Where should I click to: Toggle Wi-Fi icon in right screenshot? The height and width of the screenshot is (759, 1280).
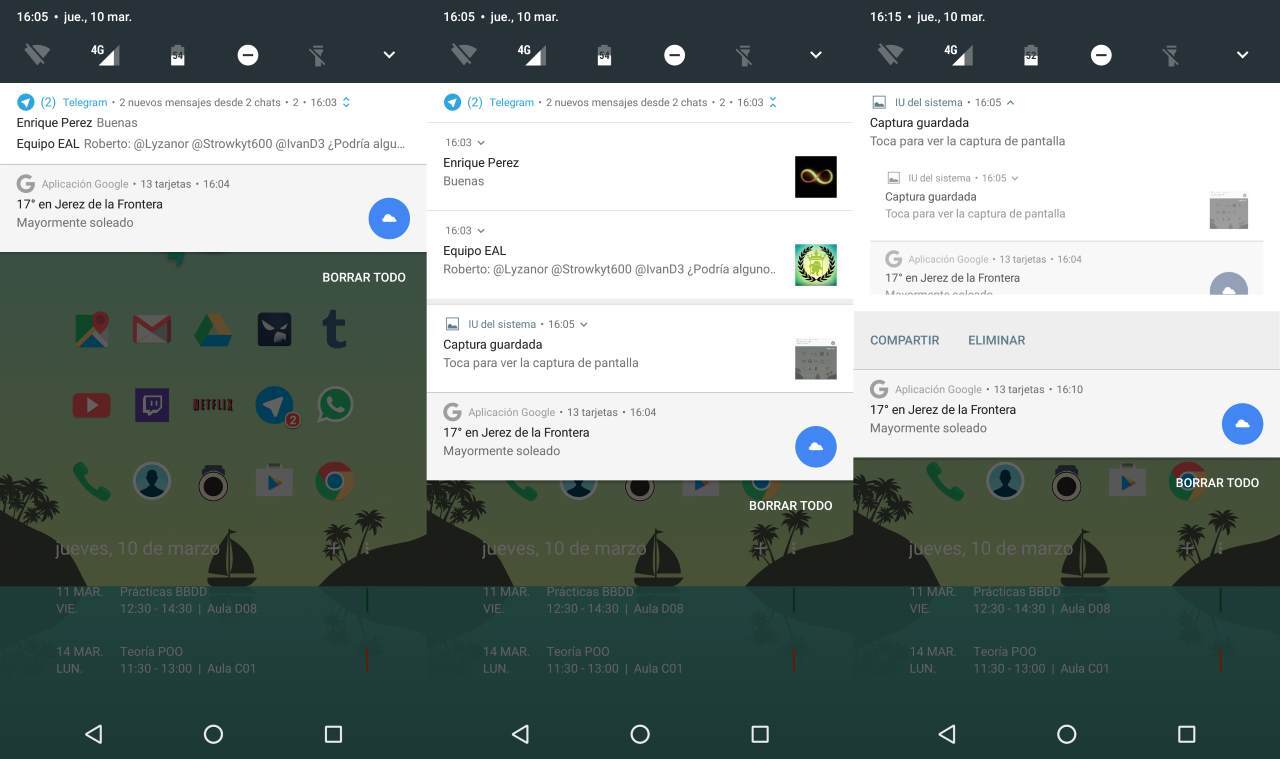(890, 54)
